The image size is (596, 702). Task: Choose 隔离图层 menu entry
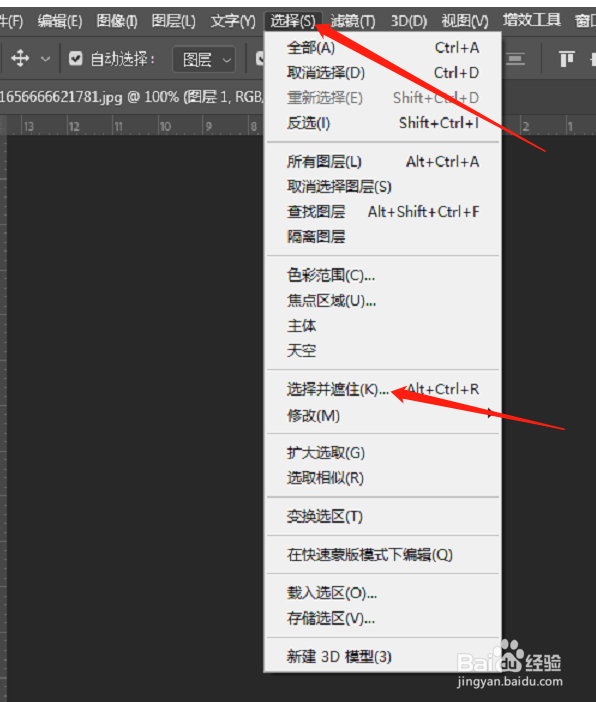click(383, 236)
